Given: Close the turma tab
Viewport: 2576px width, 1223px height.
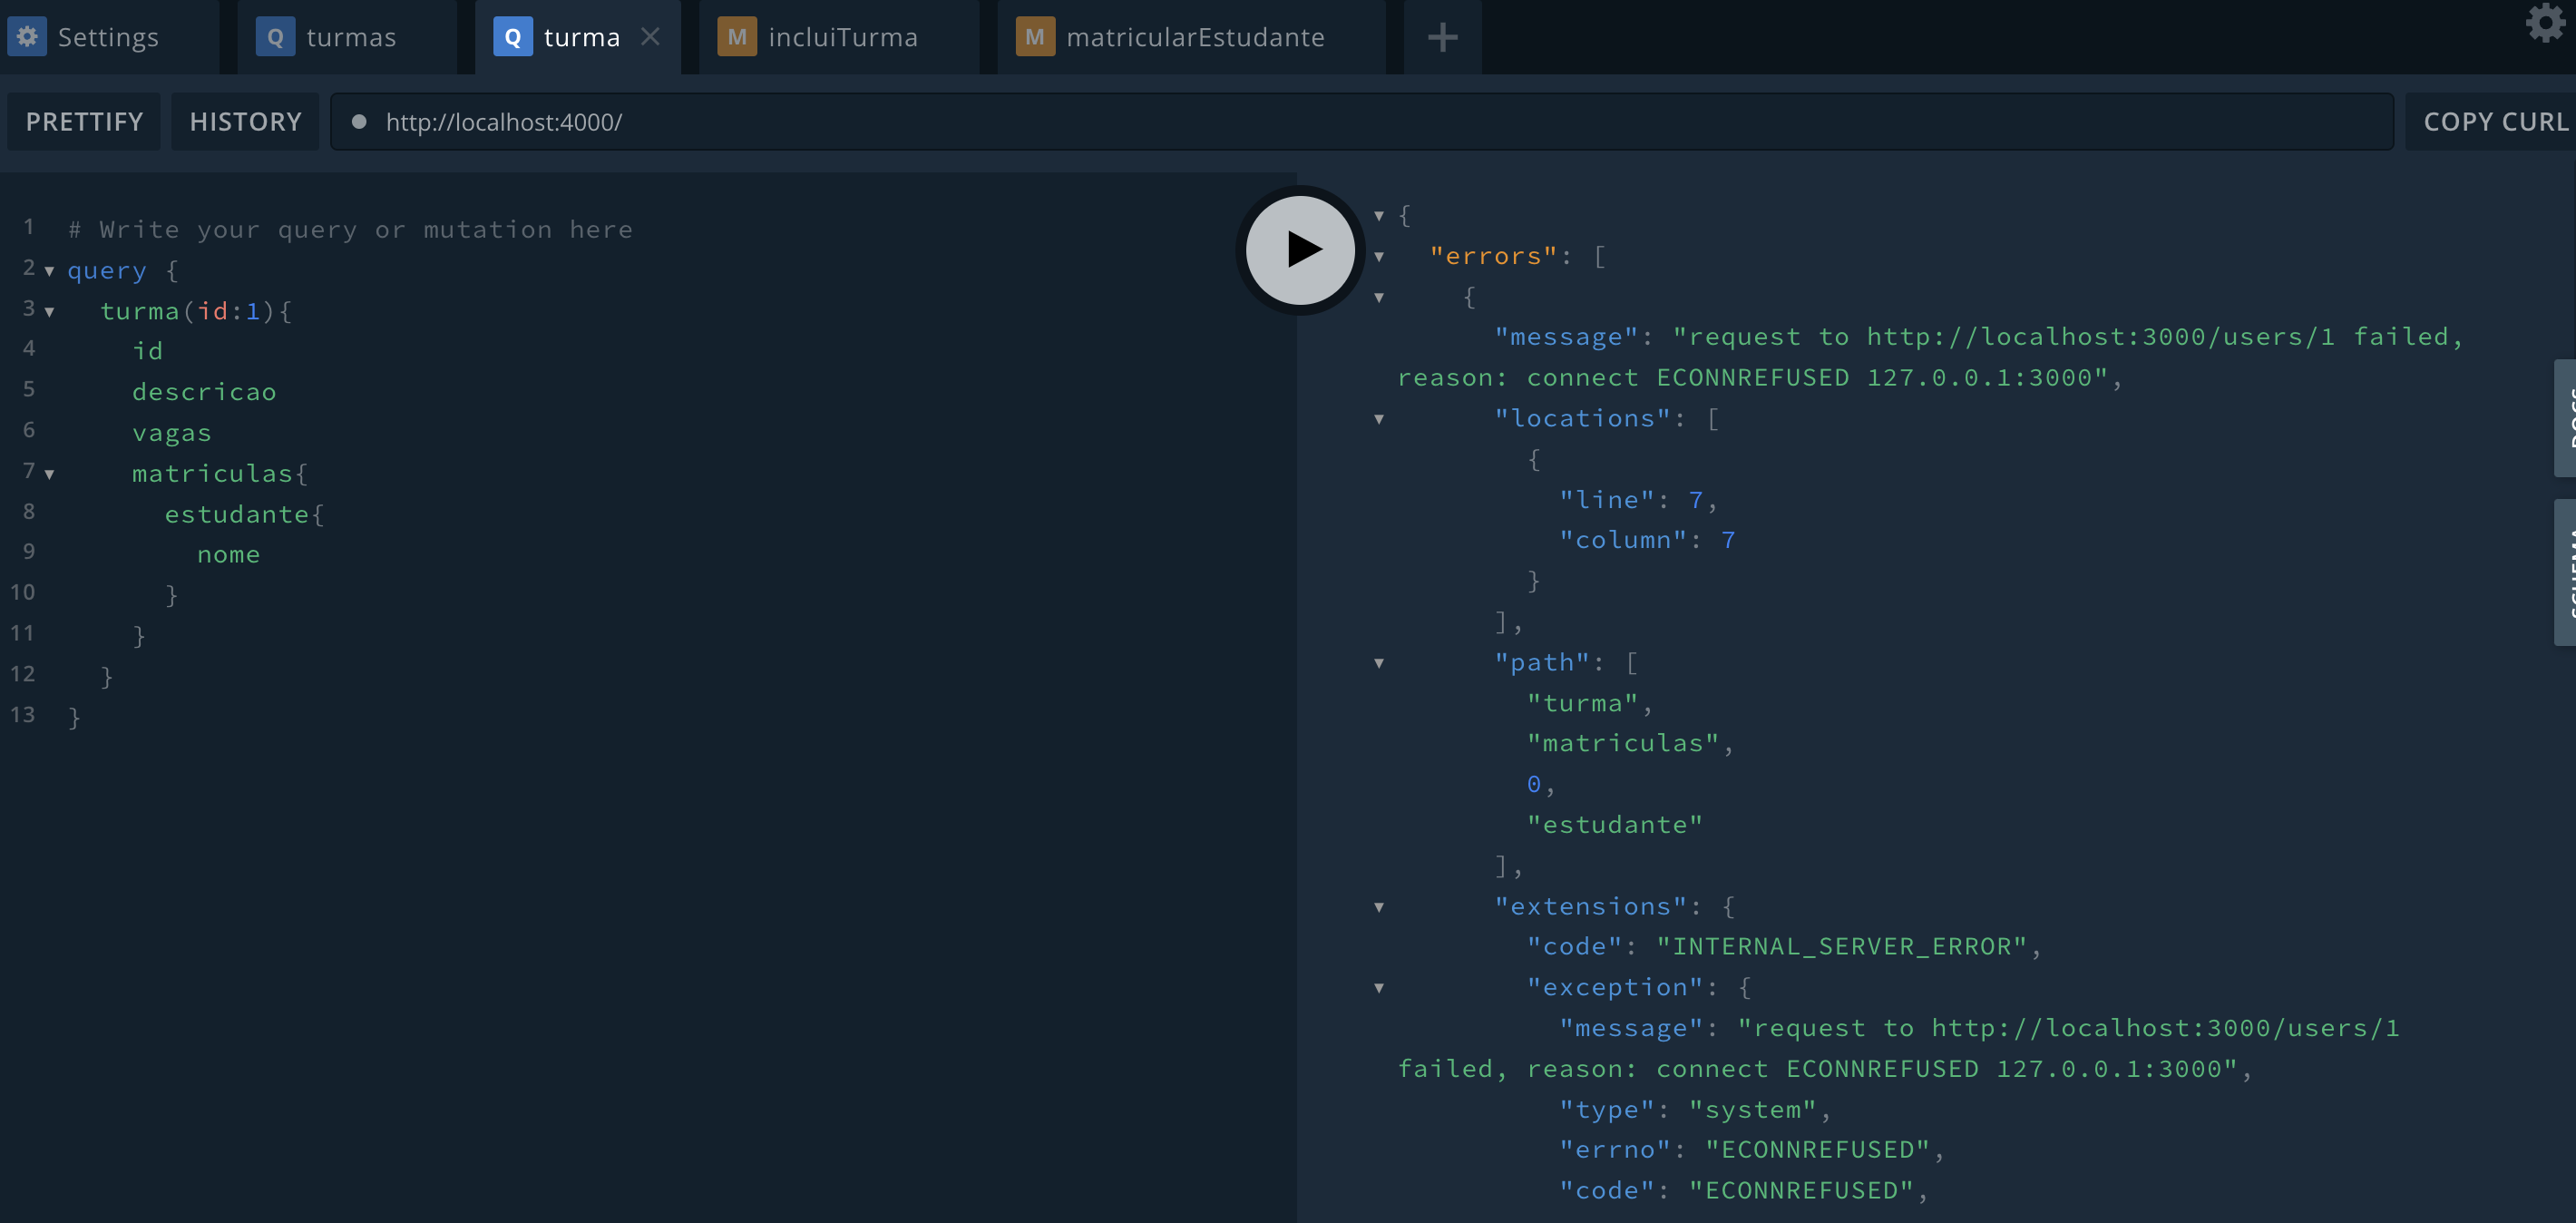Looking at the screenshot, I should click(650, 37).
